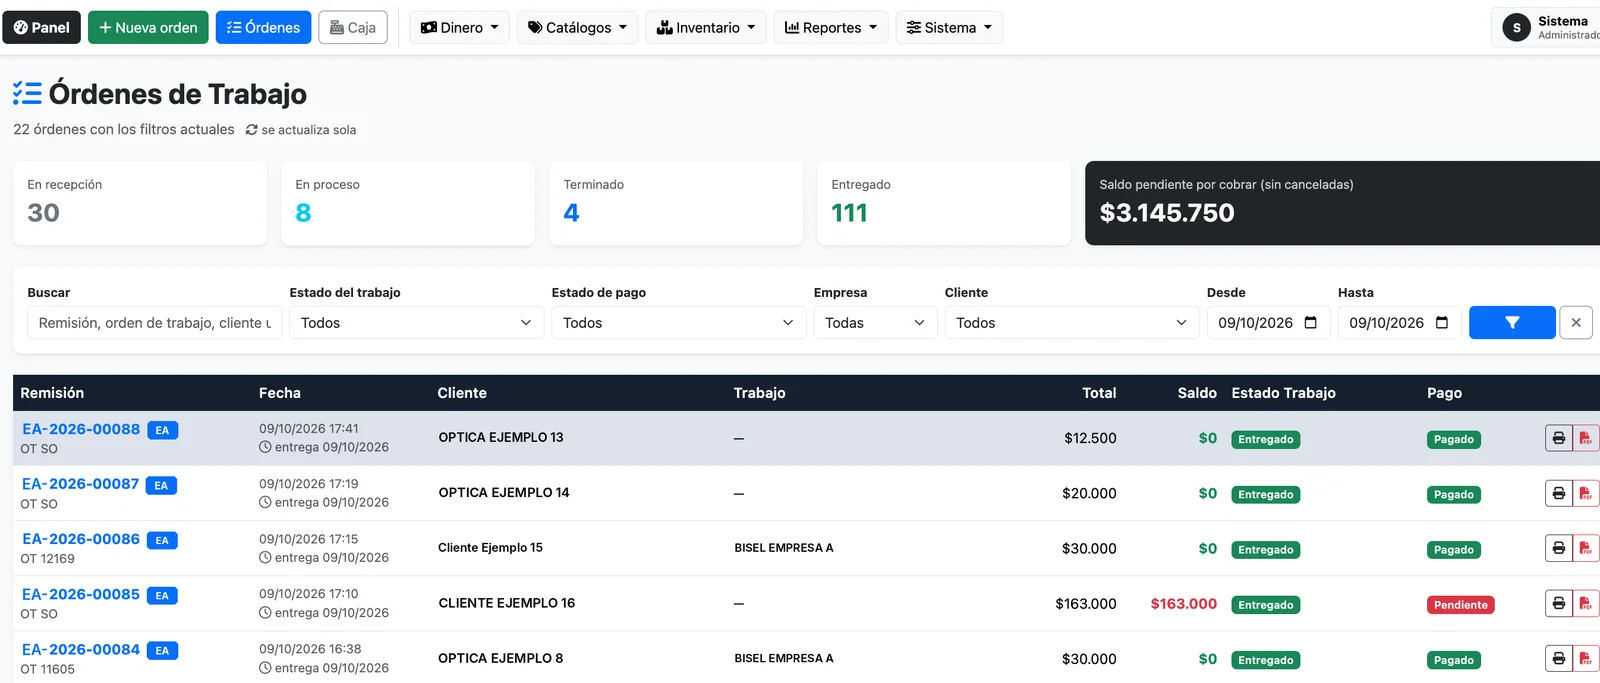Export order EA-2026-00088 as PDF
Image resolution: width=1600 pixels, height=683 pixels.
pos(1586,438)
